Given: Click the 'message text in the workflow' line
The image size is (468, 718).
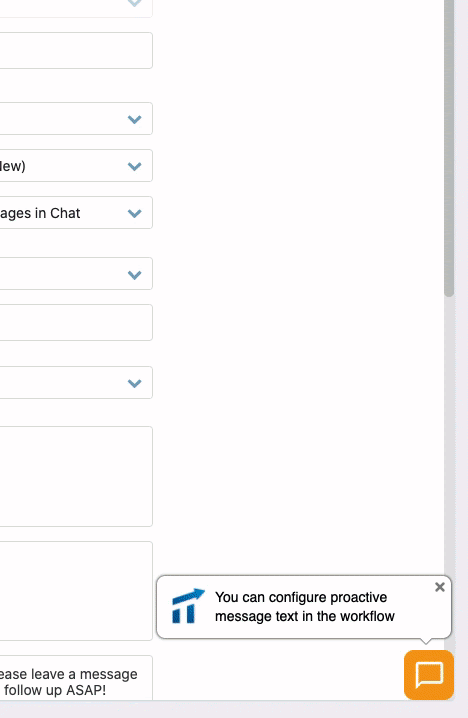Looking at the screenshot, I should (305, 616).
